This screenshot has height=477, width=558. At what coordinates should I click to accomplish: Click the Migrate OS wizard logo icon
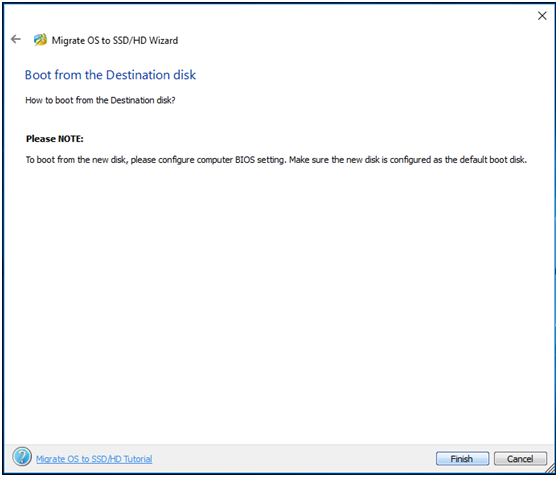pos(40,40)
